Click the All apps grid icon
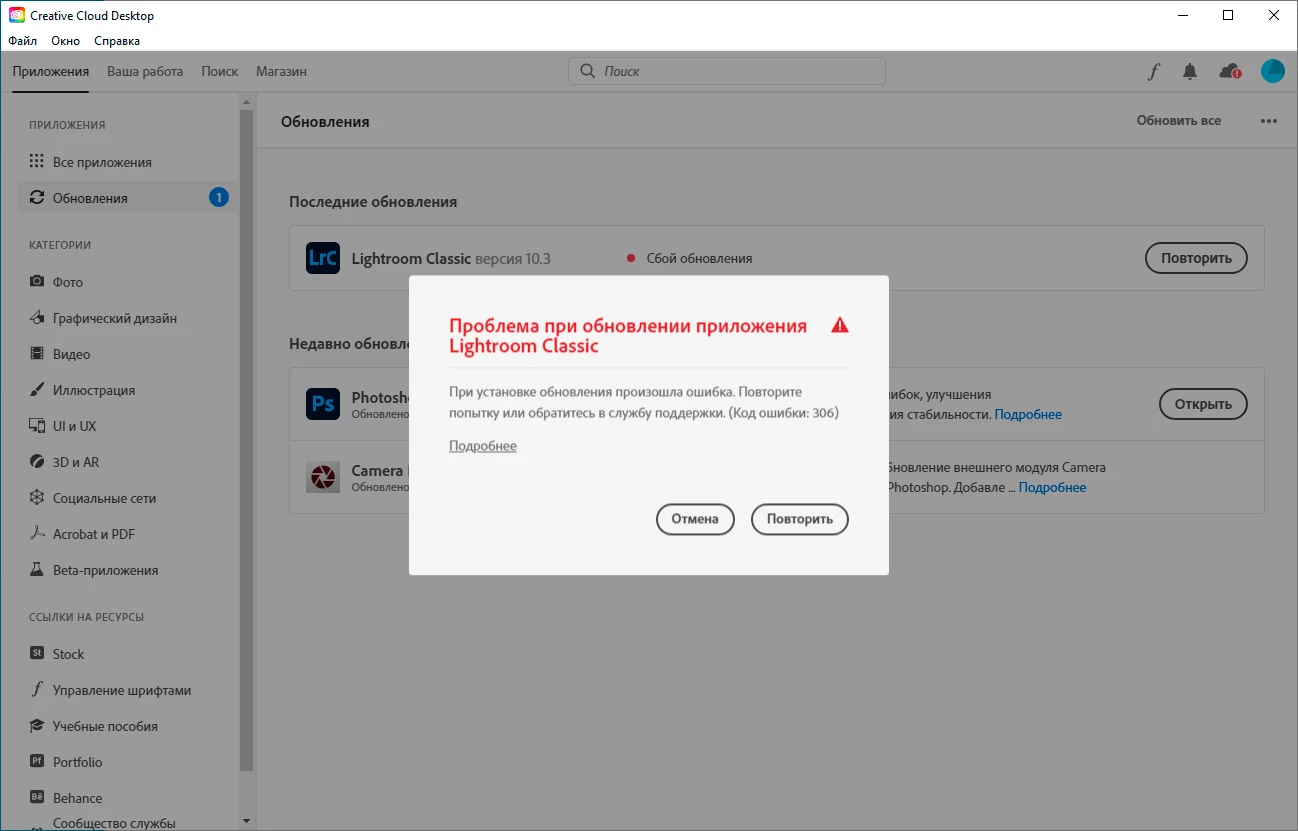The height and width of the screenshot is (831, 1298). pyautogui.click(x=37, y=162)
